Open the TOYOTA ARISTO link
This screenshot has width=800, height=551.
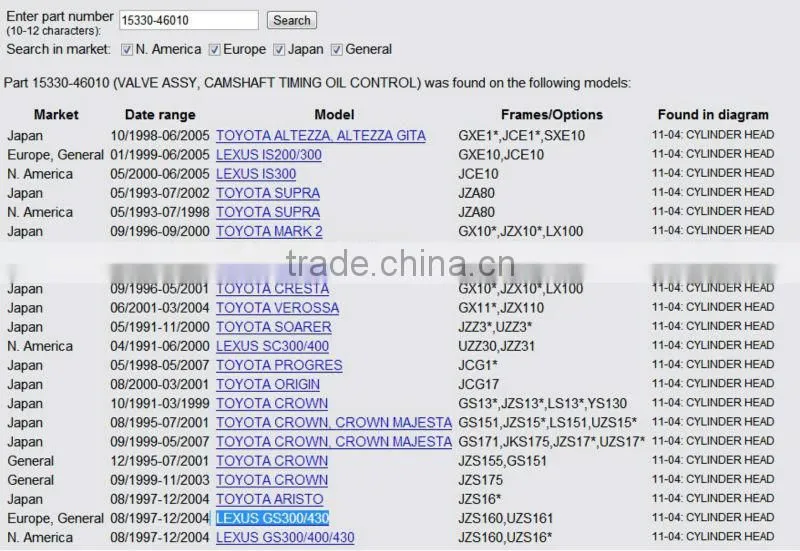point(269,499)
